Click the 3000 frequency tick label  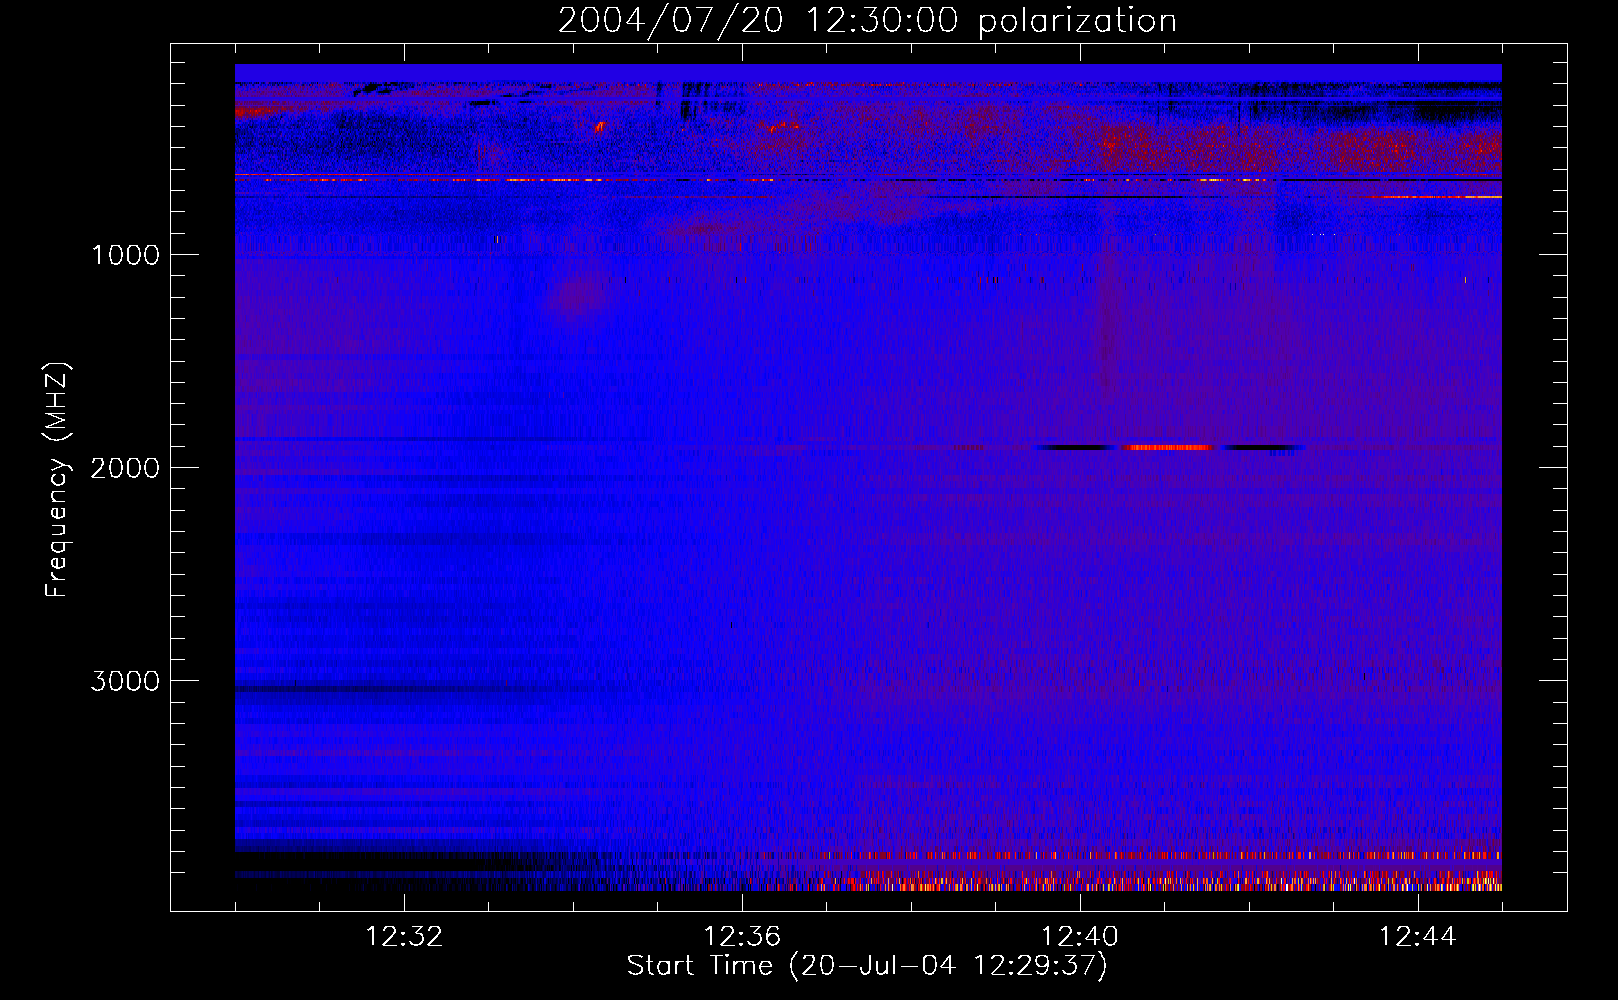125,681
